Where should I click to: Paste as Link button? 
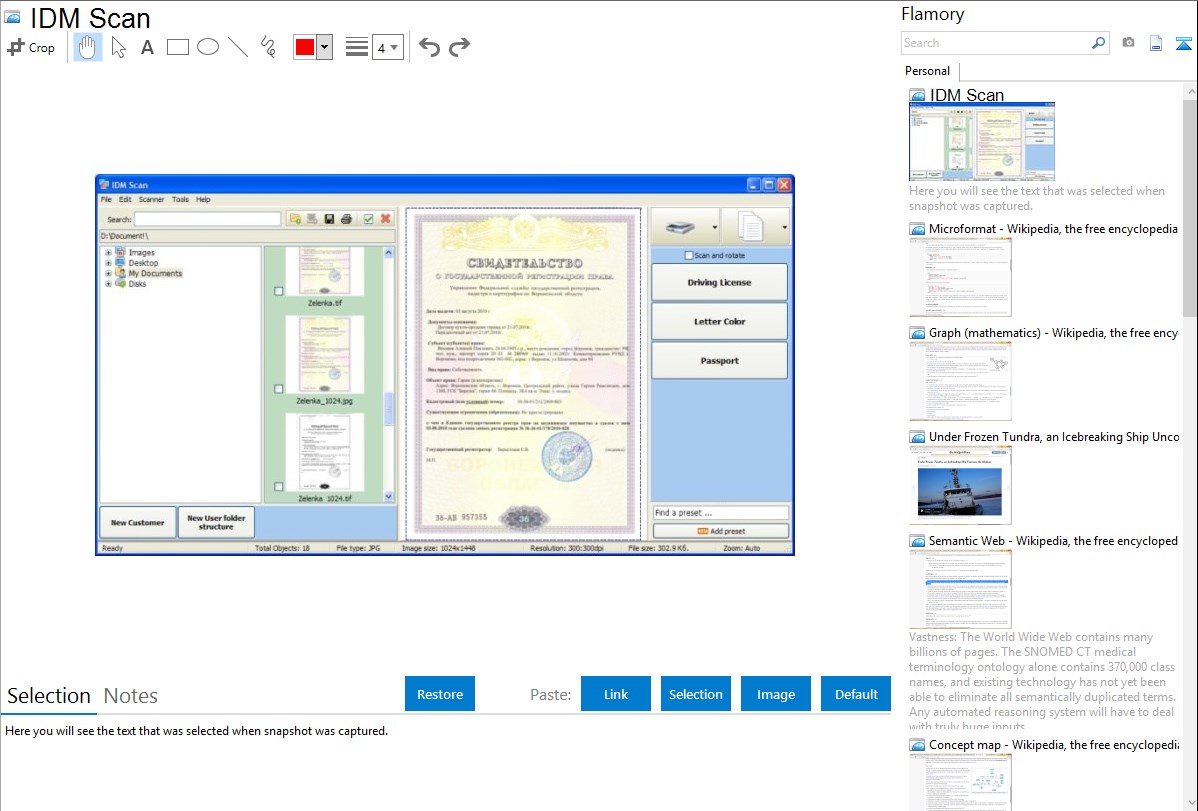pyautogui.click(x=616, y=694)
